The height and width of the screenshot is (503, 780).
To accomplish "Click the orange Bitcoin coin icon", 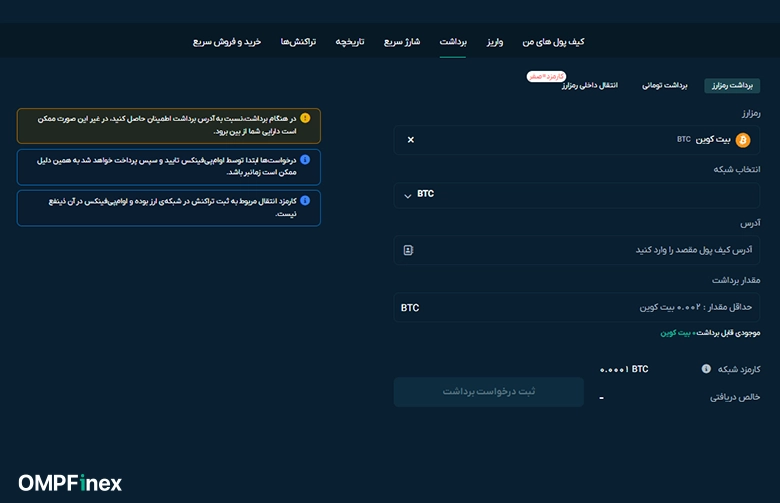I will [743, 140].
